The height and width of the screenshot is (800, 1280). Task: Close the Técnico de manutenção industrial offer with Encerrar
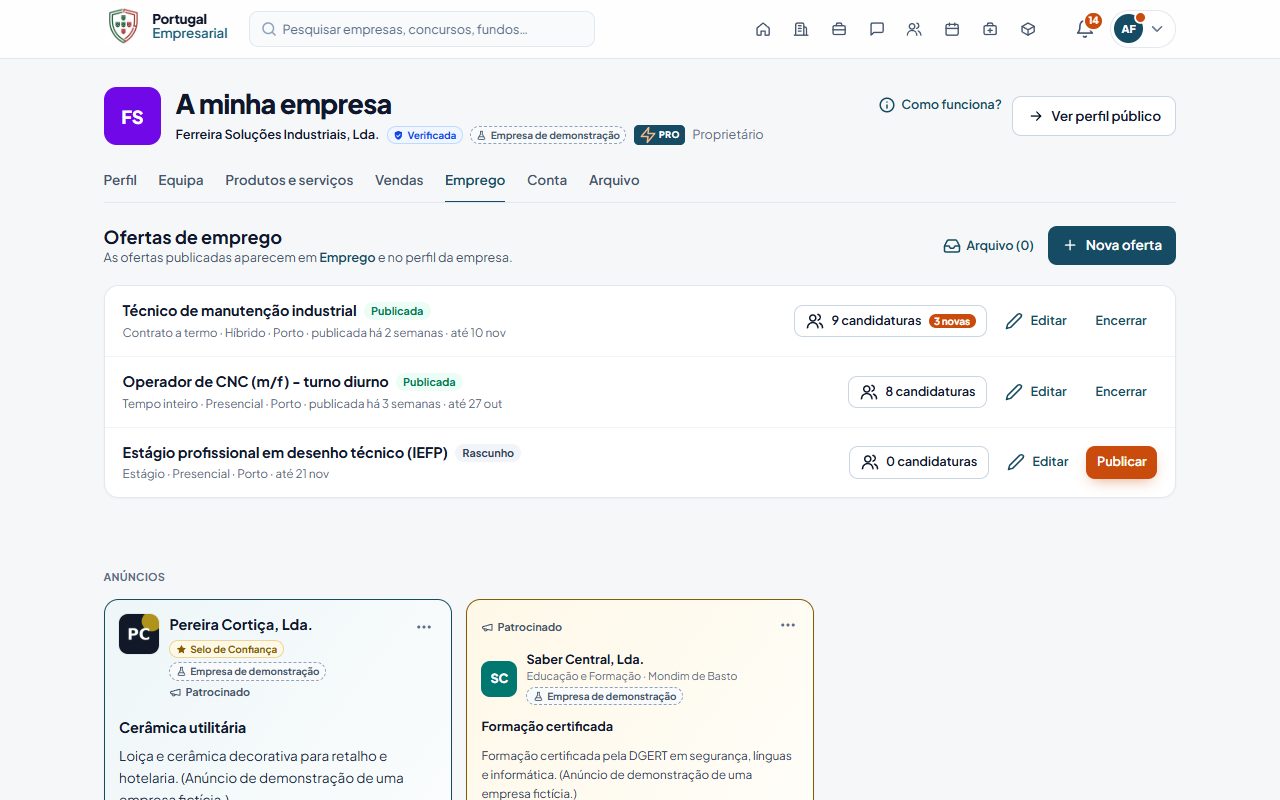[x=1121, y=321]
